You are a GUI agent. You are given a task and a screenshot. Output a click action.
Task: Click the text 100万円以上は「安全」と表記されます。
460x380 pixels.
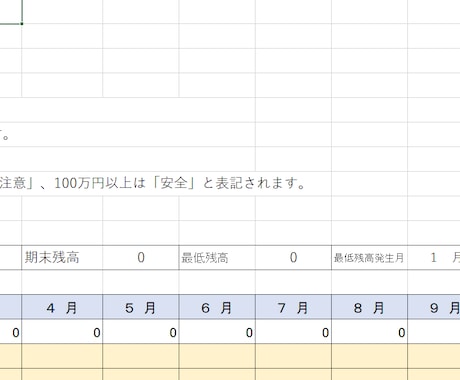point(180,183)
